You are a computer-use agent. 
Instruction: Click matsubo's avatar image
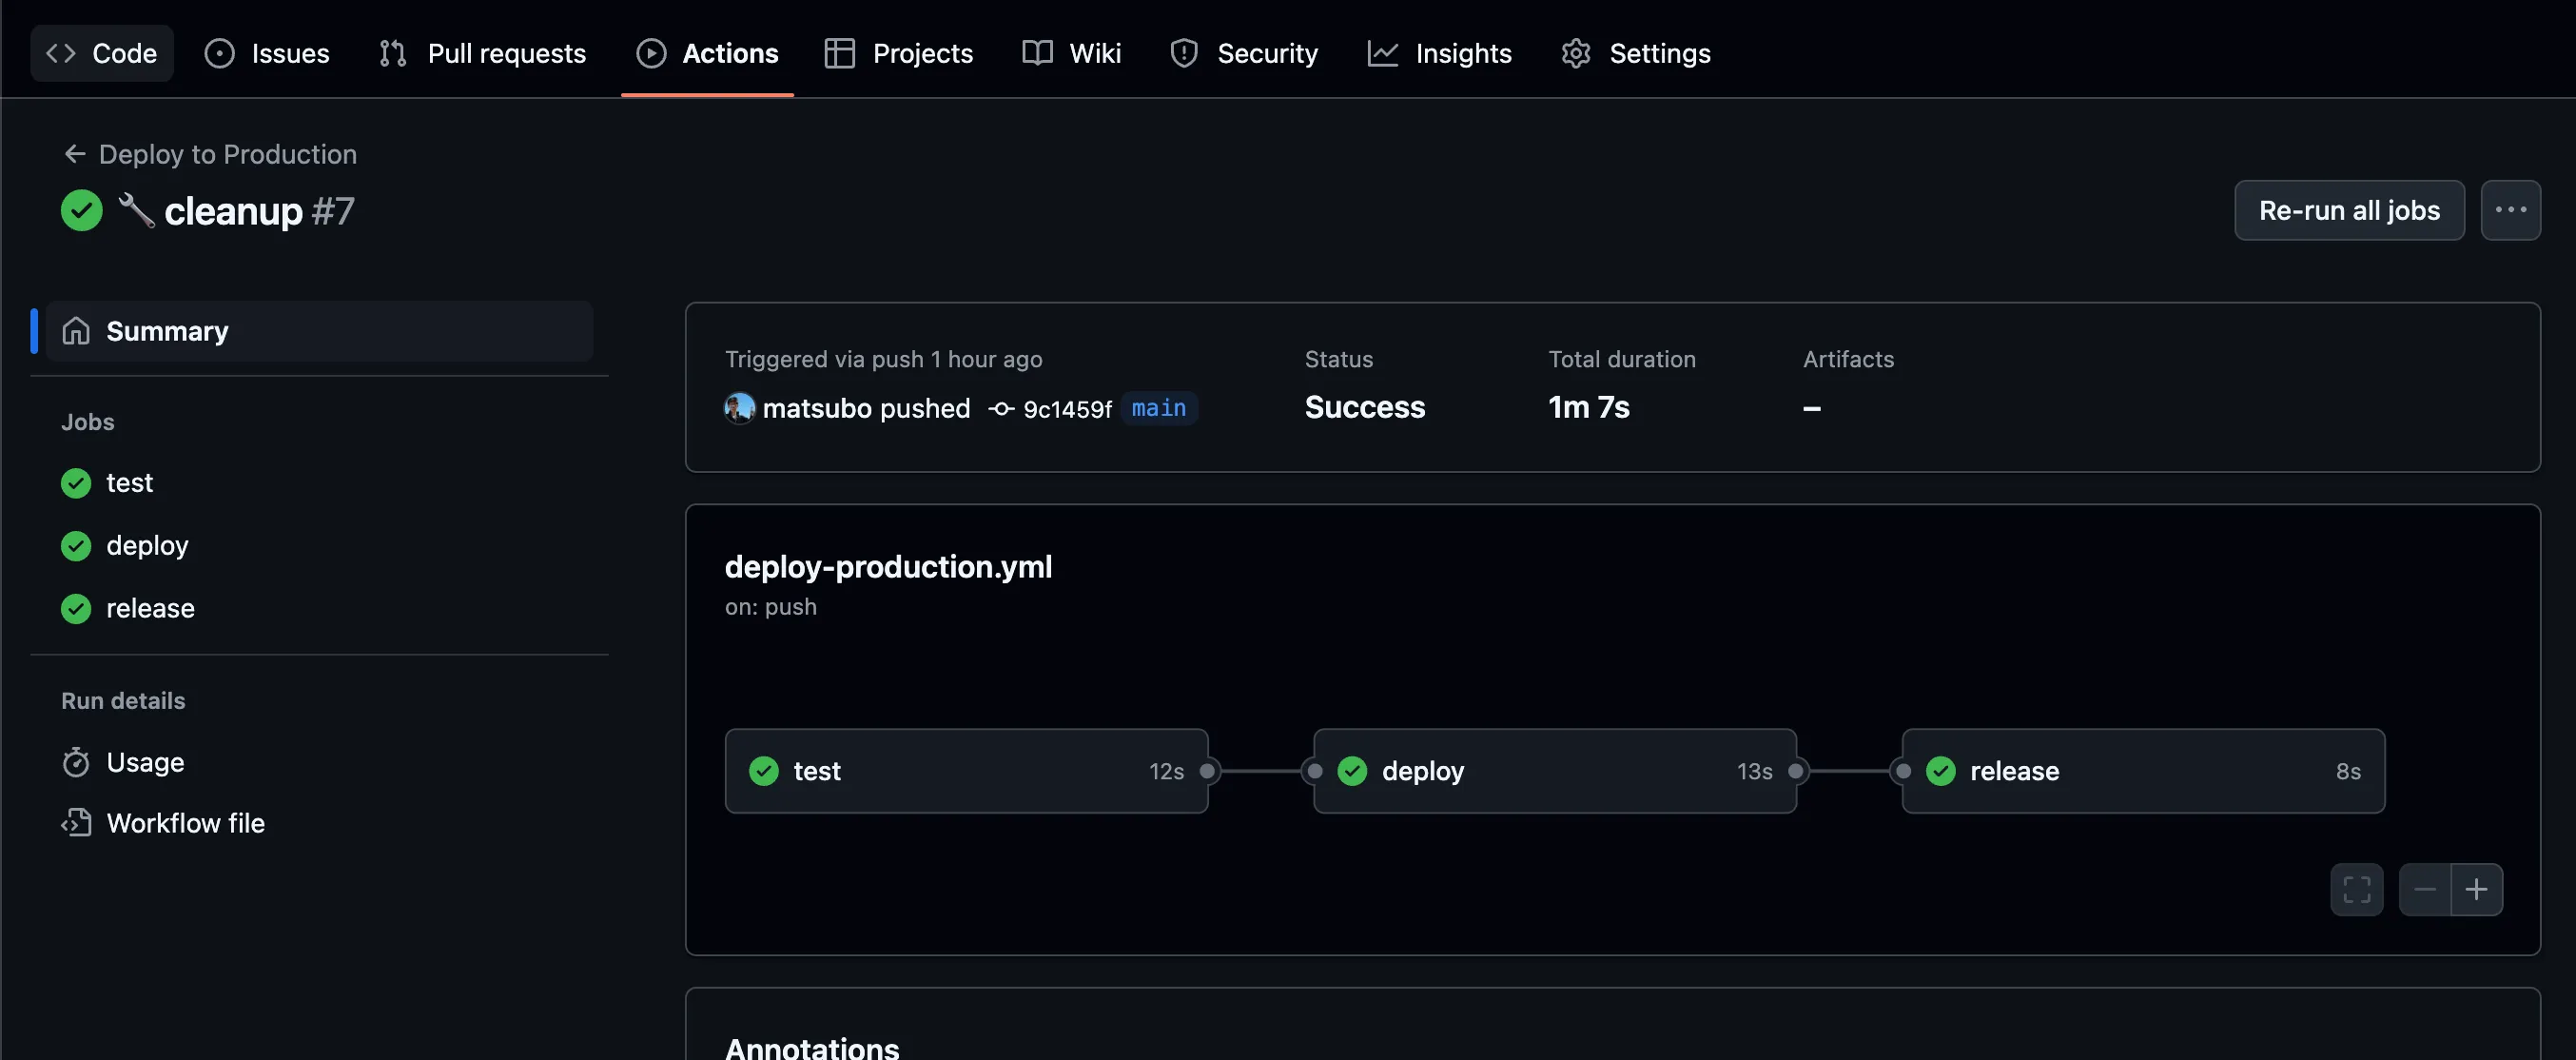coord(739,408)
